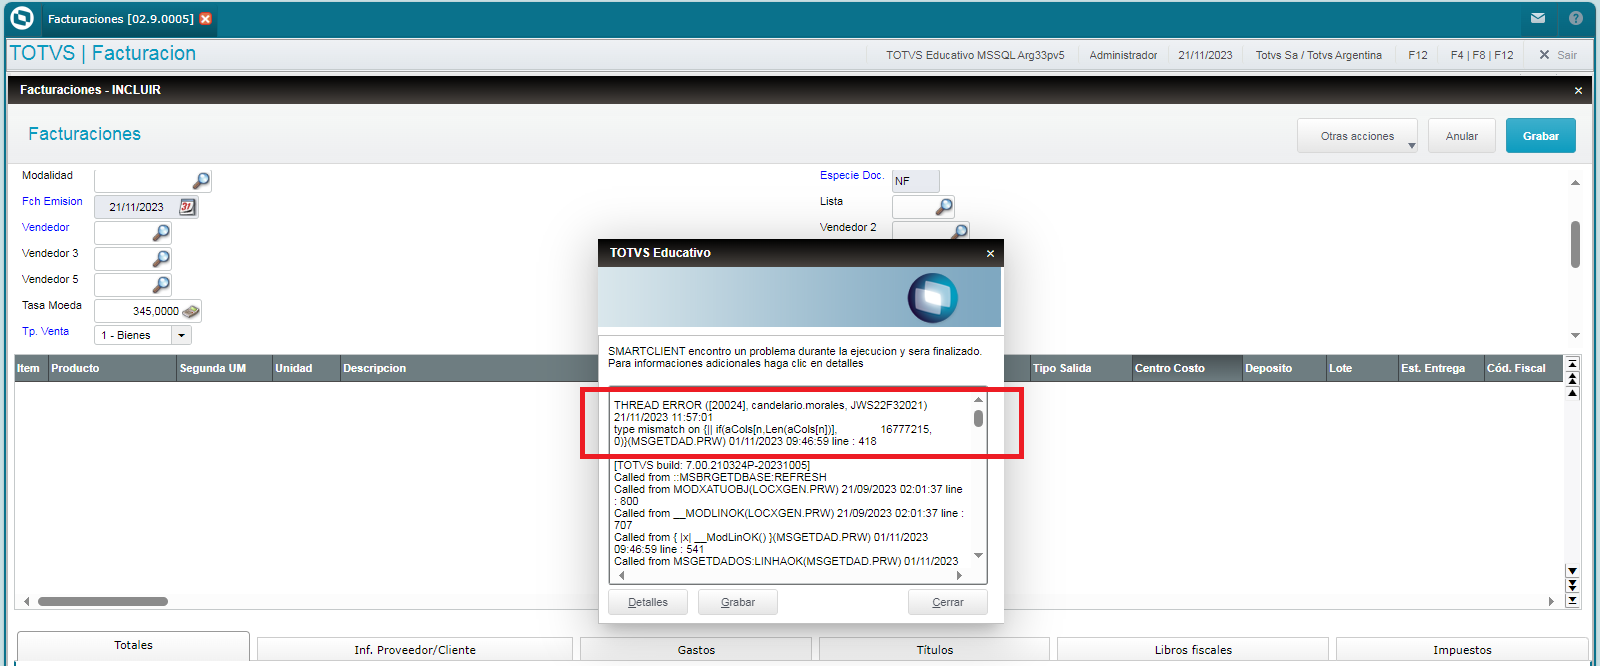Open the Fch Emision calendar icon
The height and width of the screenshot is (666, 1600).
(187, 206)
